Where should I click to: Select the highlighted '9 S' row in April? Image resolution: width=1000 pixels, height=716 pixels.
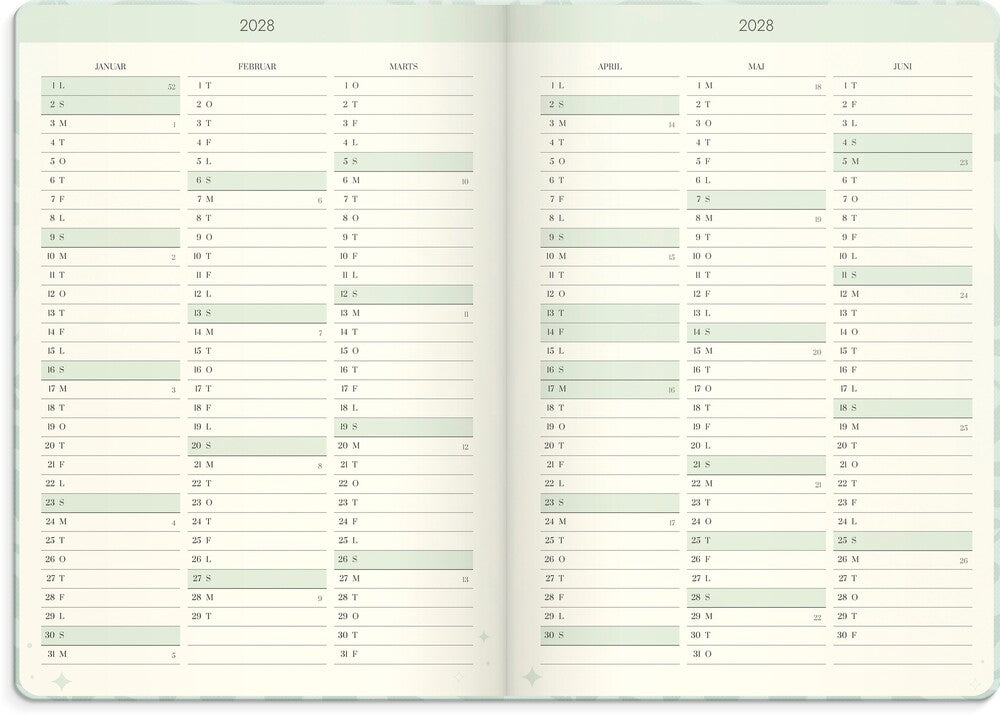point(610,238)
